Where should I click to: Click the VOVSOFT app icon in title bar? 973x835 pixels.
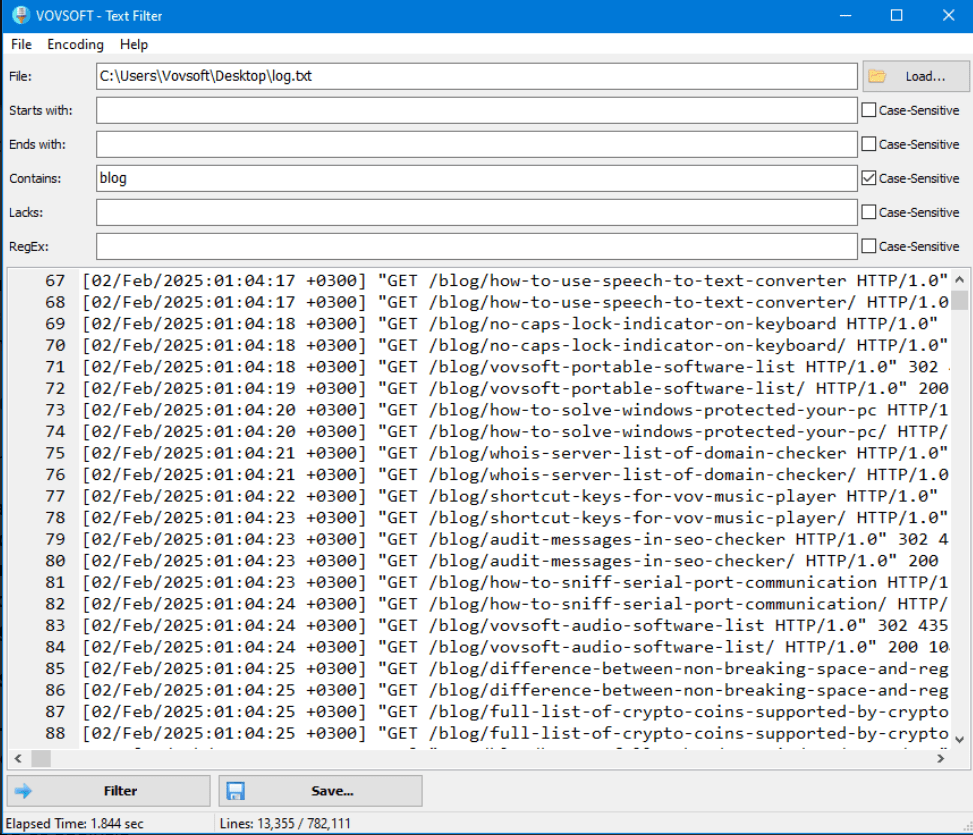tap(20, 15)
